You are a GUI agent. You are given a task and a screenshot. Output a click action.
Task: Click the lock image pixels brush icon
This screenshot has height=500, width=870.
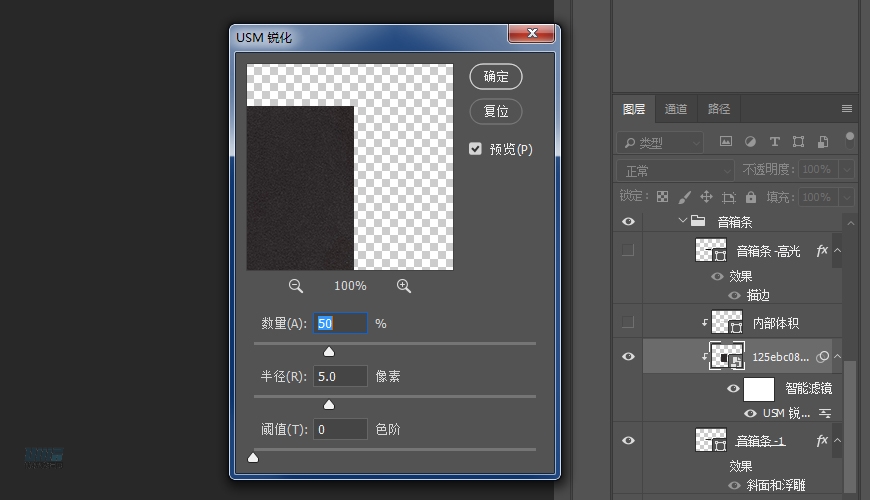[685, 197]
